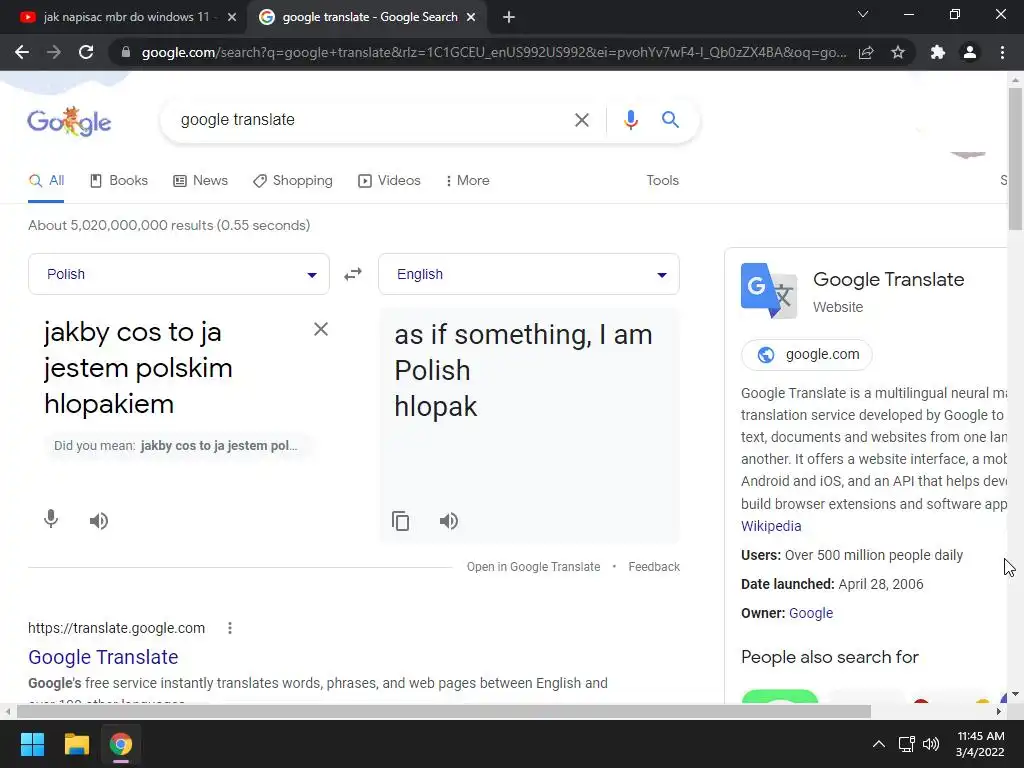Switch to Shopping results
Viewport: 1024px width, 768px height.
[x=293, y=181]
